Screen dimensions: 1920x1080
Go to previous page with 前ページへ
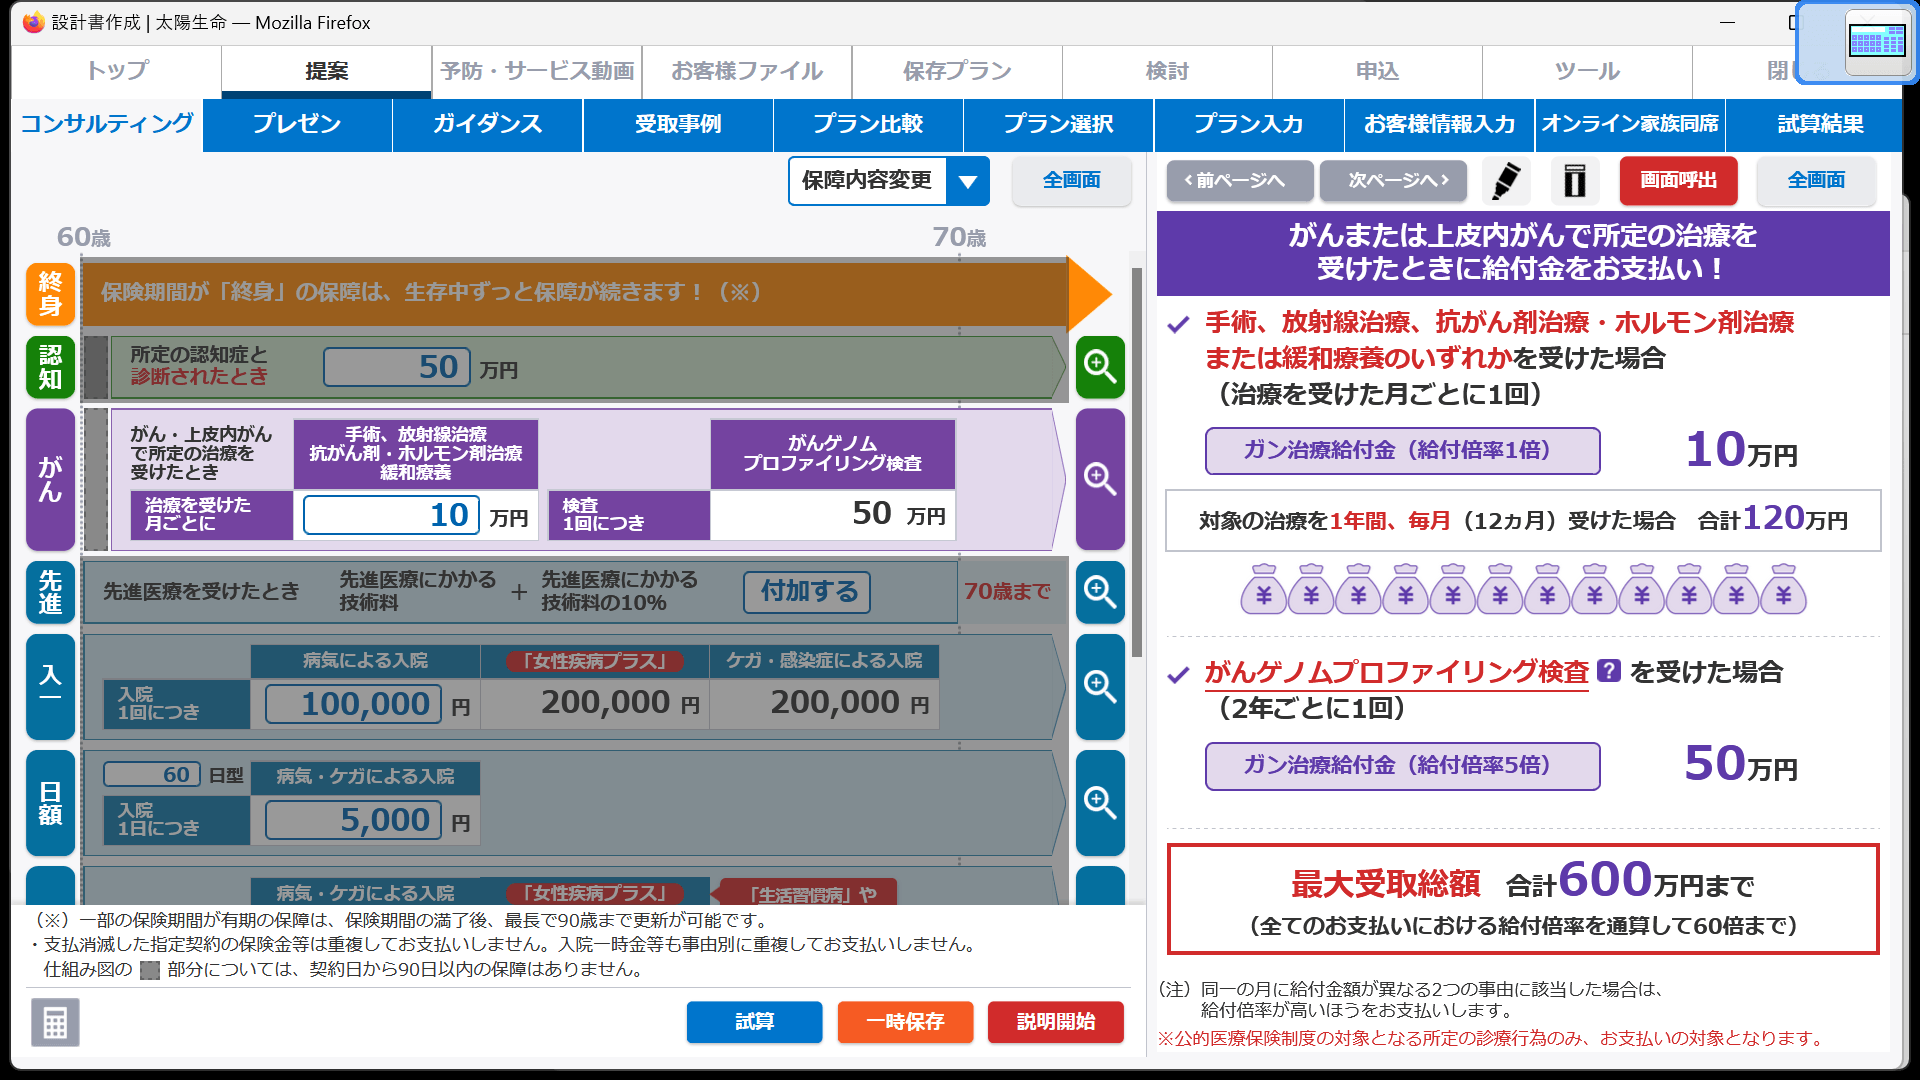click(1239, 181)
